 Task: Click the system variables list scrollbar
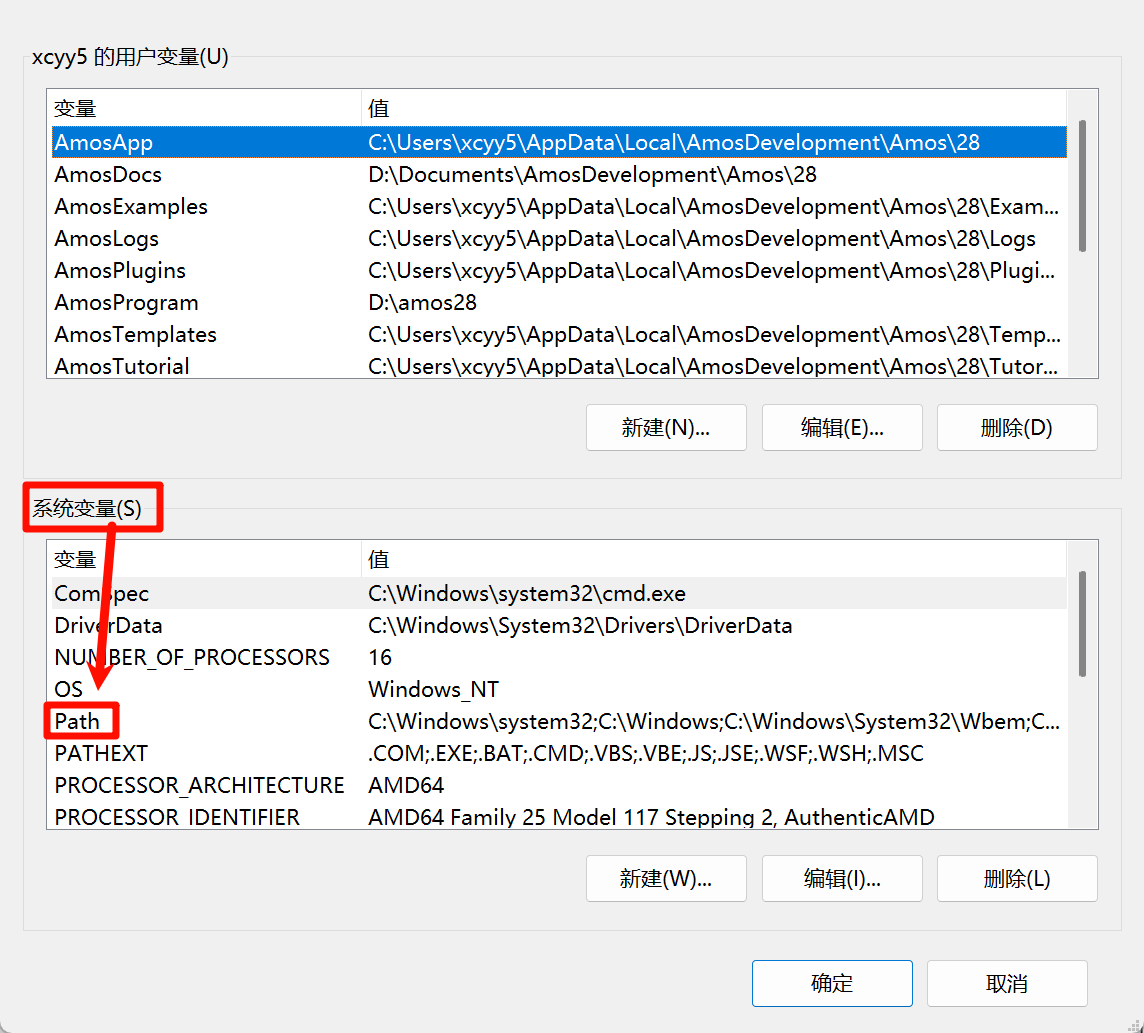pyautogui.click(x=1082, y=624)
